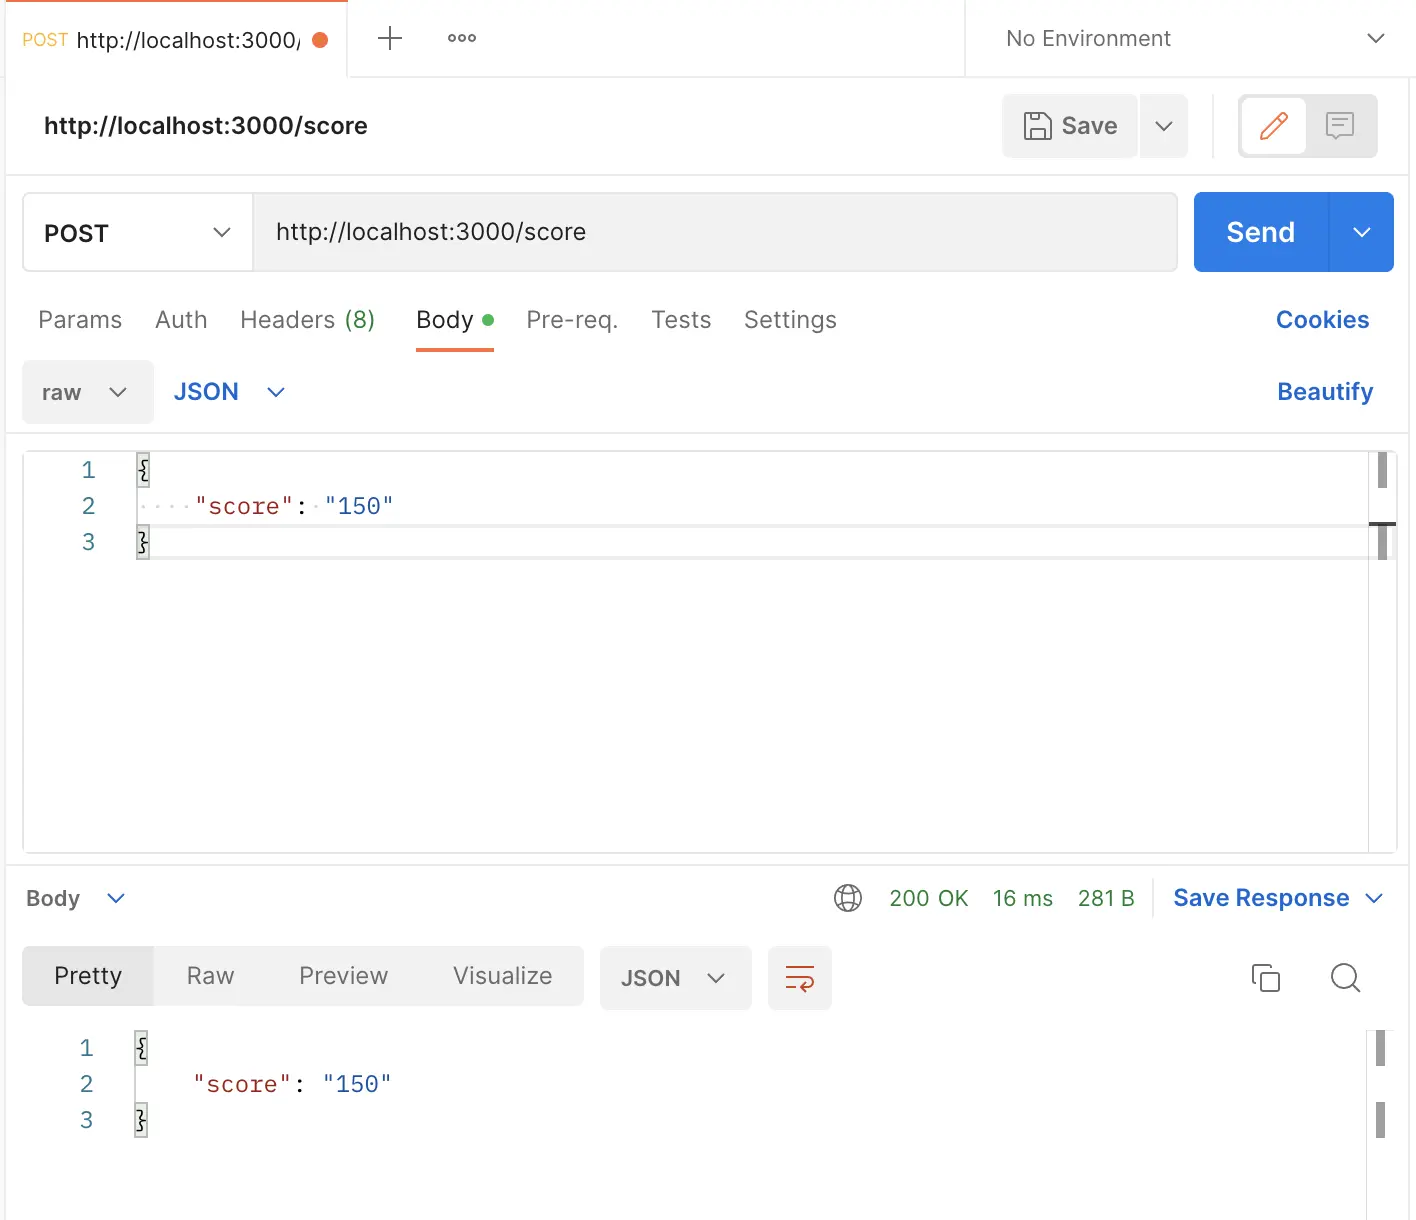Expand the response Body section dropdown
The width and height of the screenshot is (1416, 1220).
[76, 898]
